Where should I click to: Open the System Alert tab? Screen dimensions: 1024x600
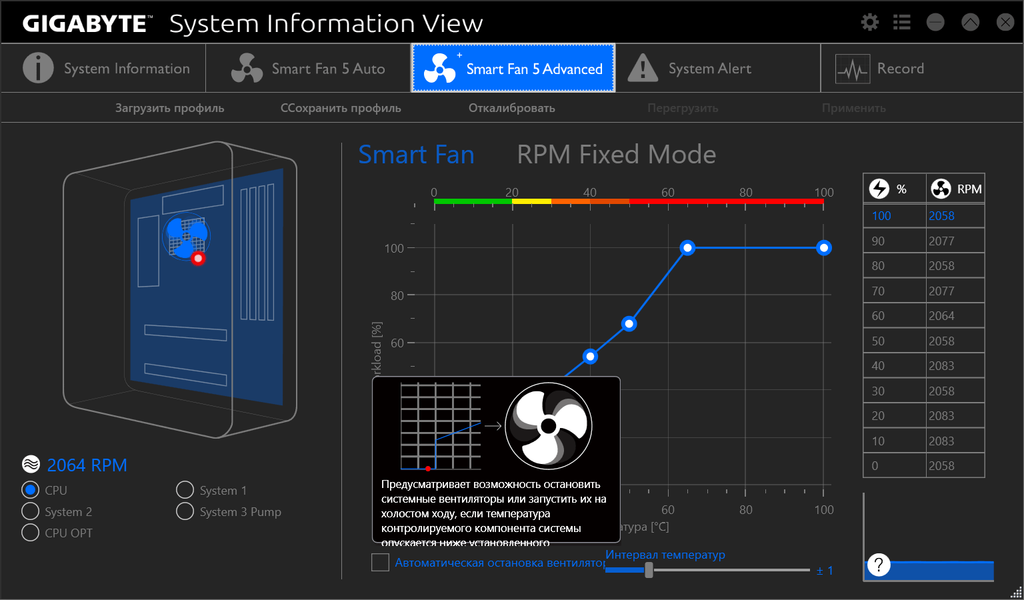point(718,69)
